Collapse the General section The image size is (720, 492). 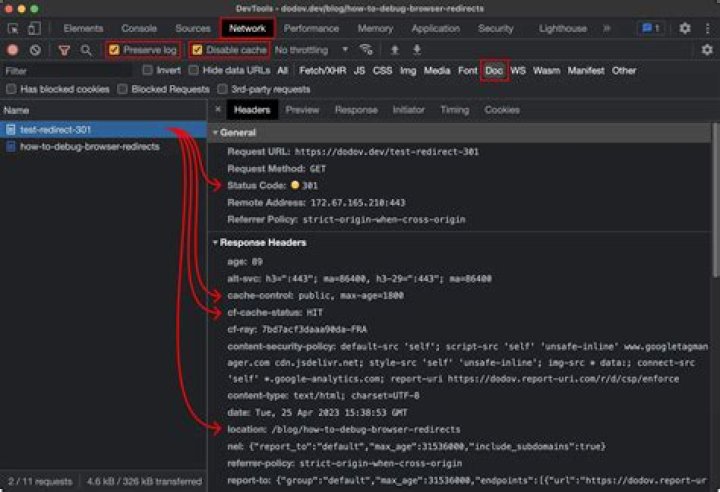pyautogui.click(x=215, y=133)
